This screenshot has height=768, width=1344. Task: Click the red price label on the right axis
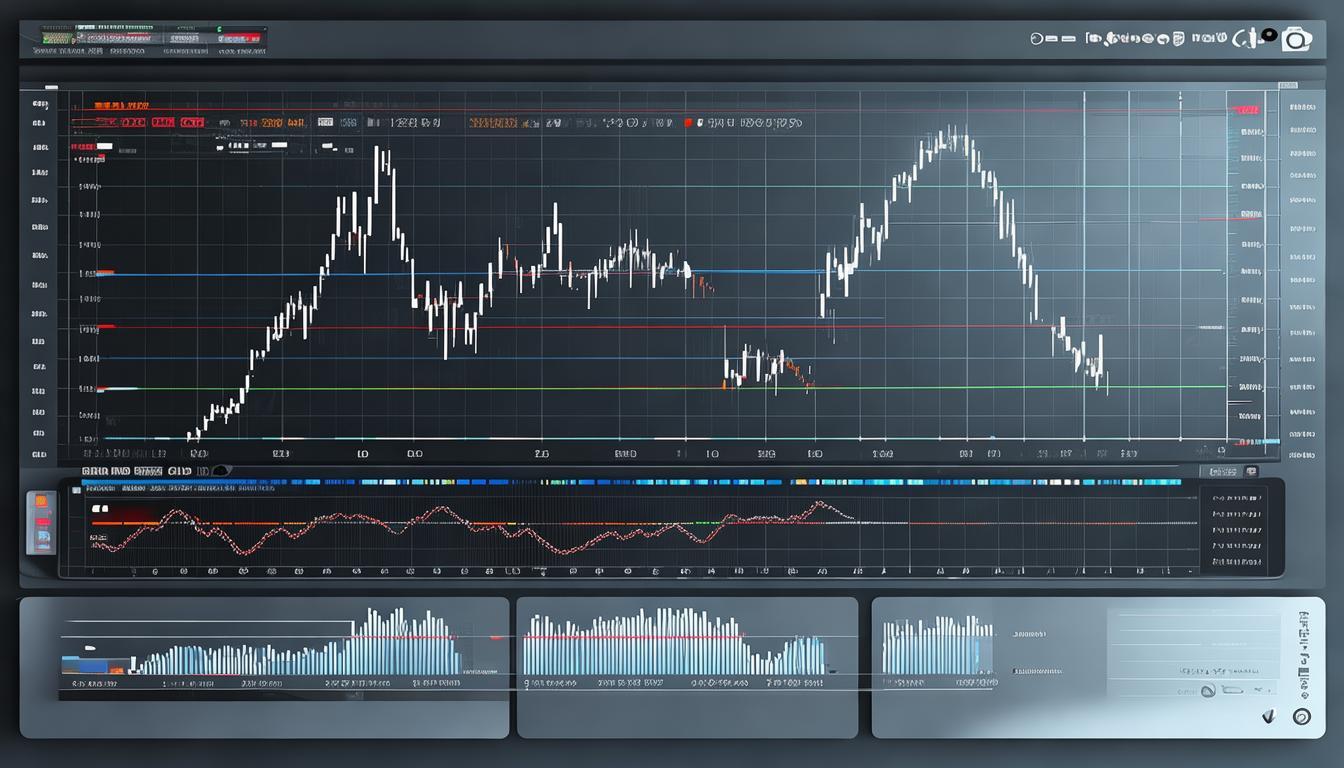pyautogui.click(x=1246, y=108)
